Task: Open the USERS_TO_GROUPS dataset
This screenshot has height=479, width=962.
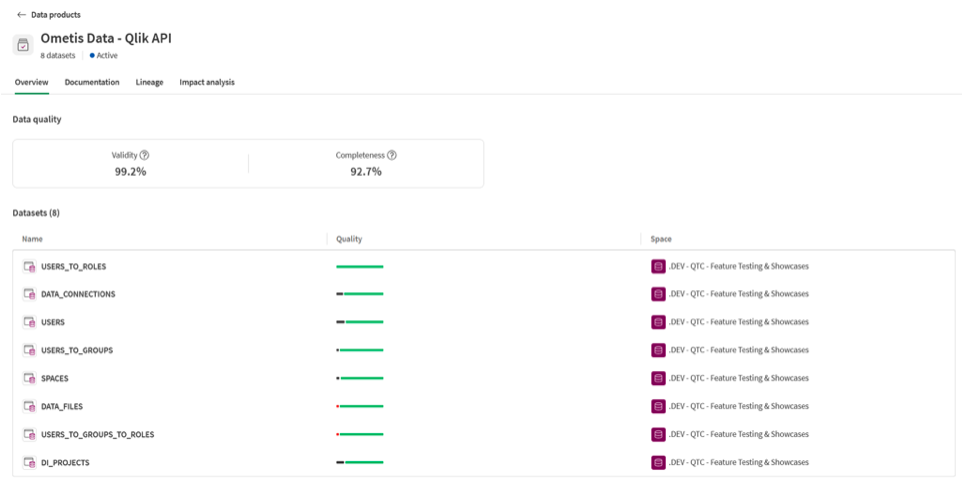Action: (x=76, y=351)
